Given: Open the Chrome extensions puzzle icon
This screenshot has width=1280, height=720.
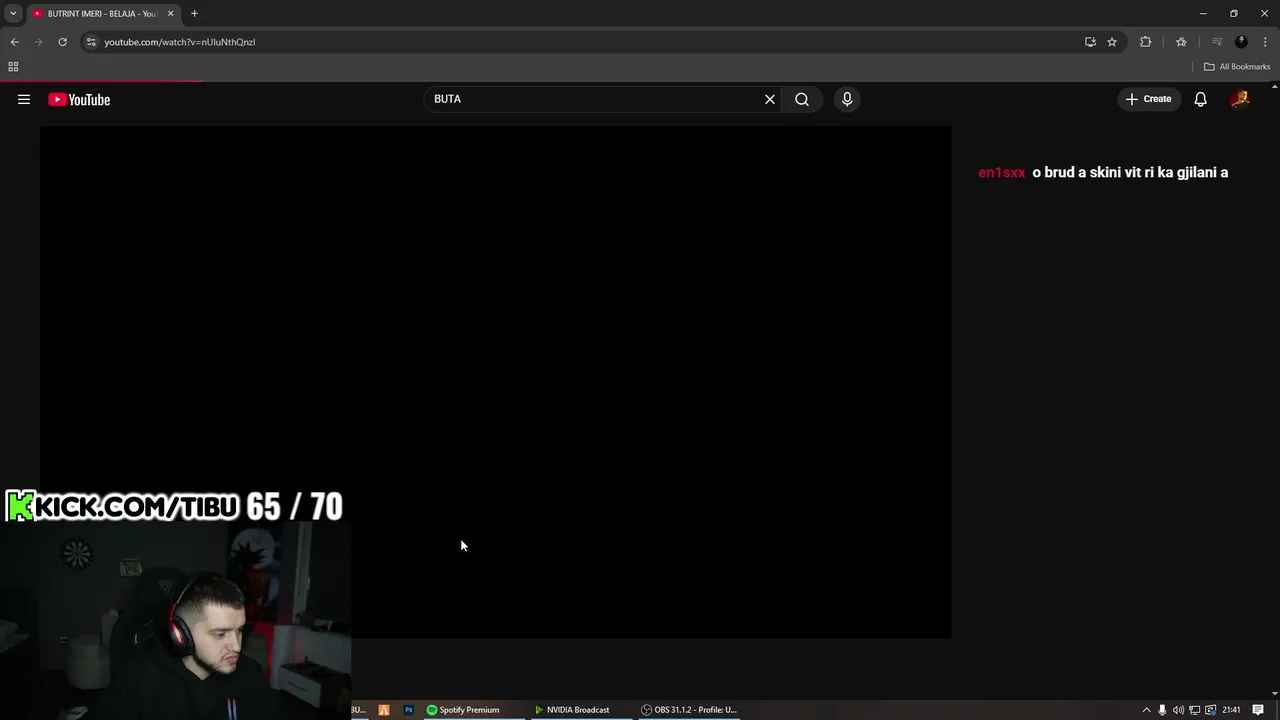Looking at the screenshot, I should (x=1146, y=42).
